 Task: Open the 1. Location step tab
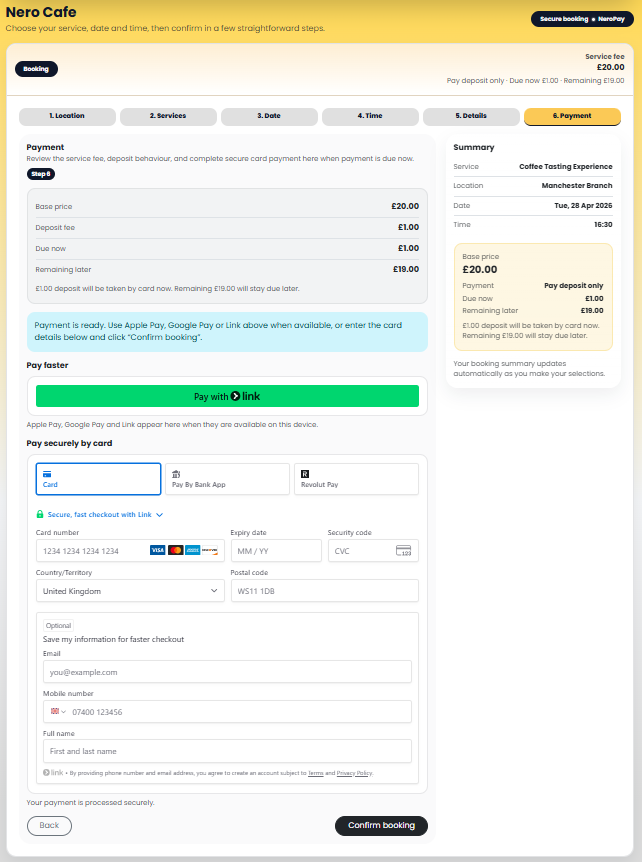pyautogui.click(x=67, y=116)
